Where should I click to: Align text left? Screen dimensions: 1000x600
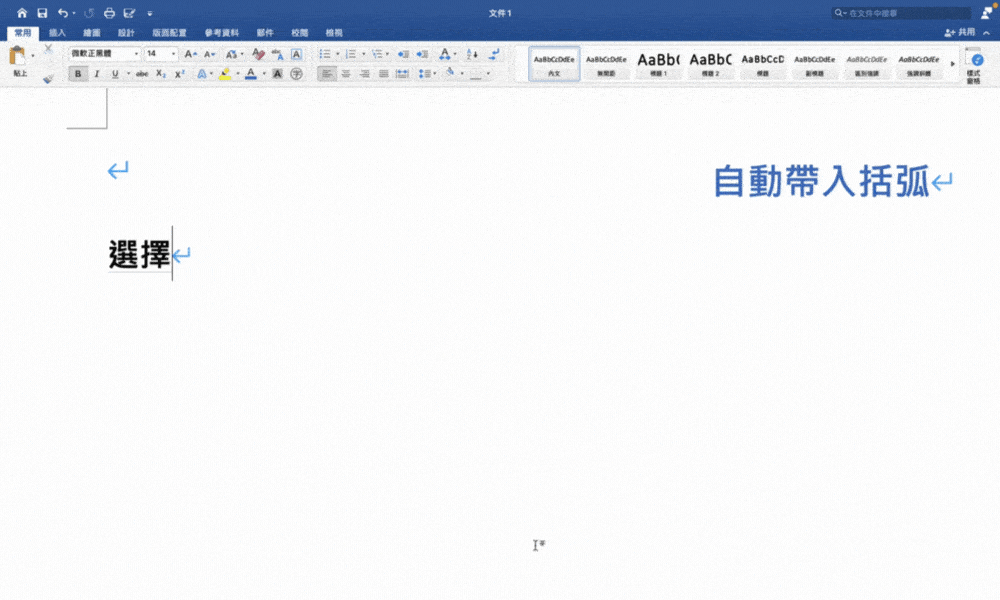click(x=327, y=74)
